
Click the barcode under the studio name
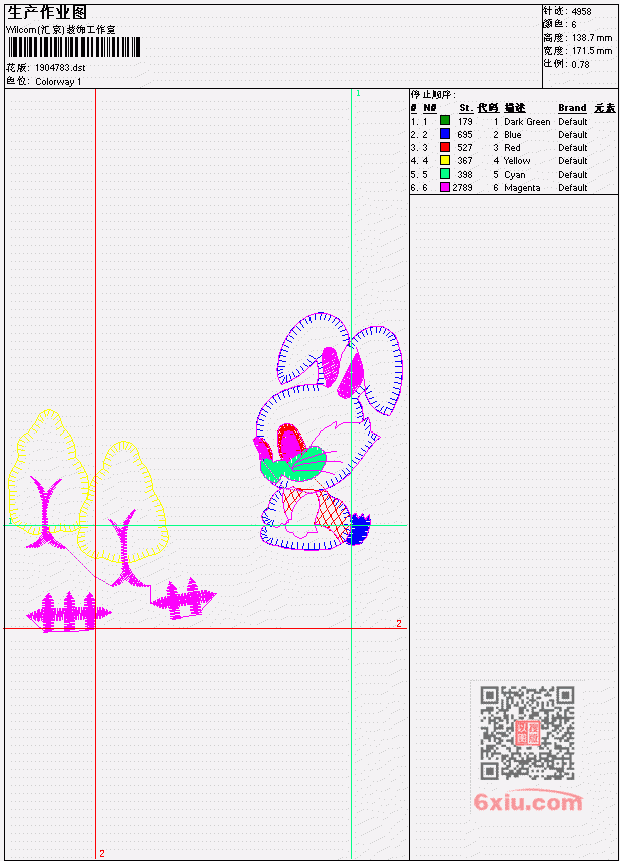[74, 47]
